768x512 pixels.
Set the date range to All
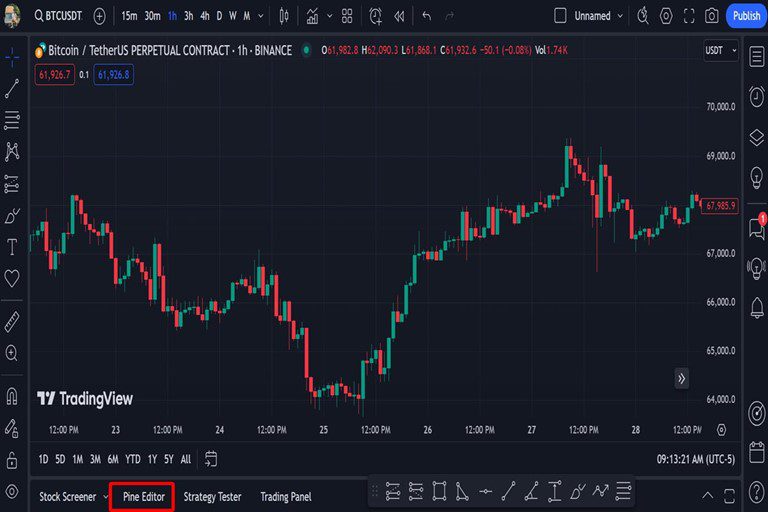[186, 459]
